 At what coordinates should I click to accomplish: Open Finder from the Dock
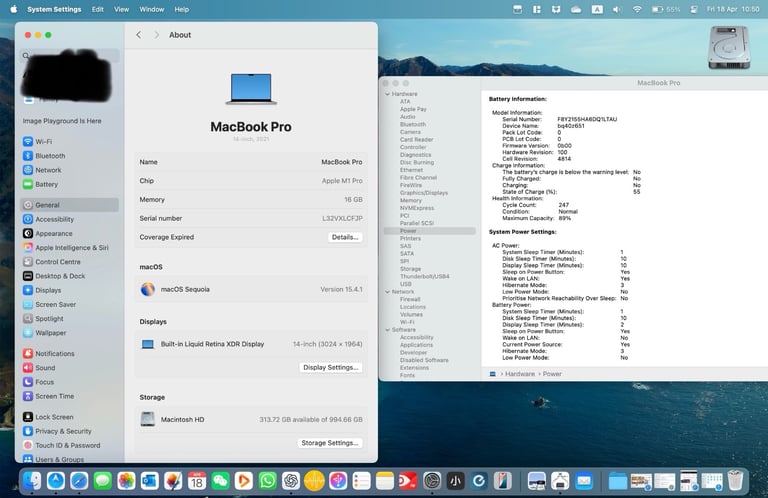32,481
